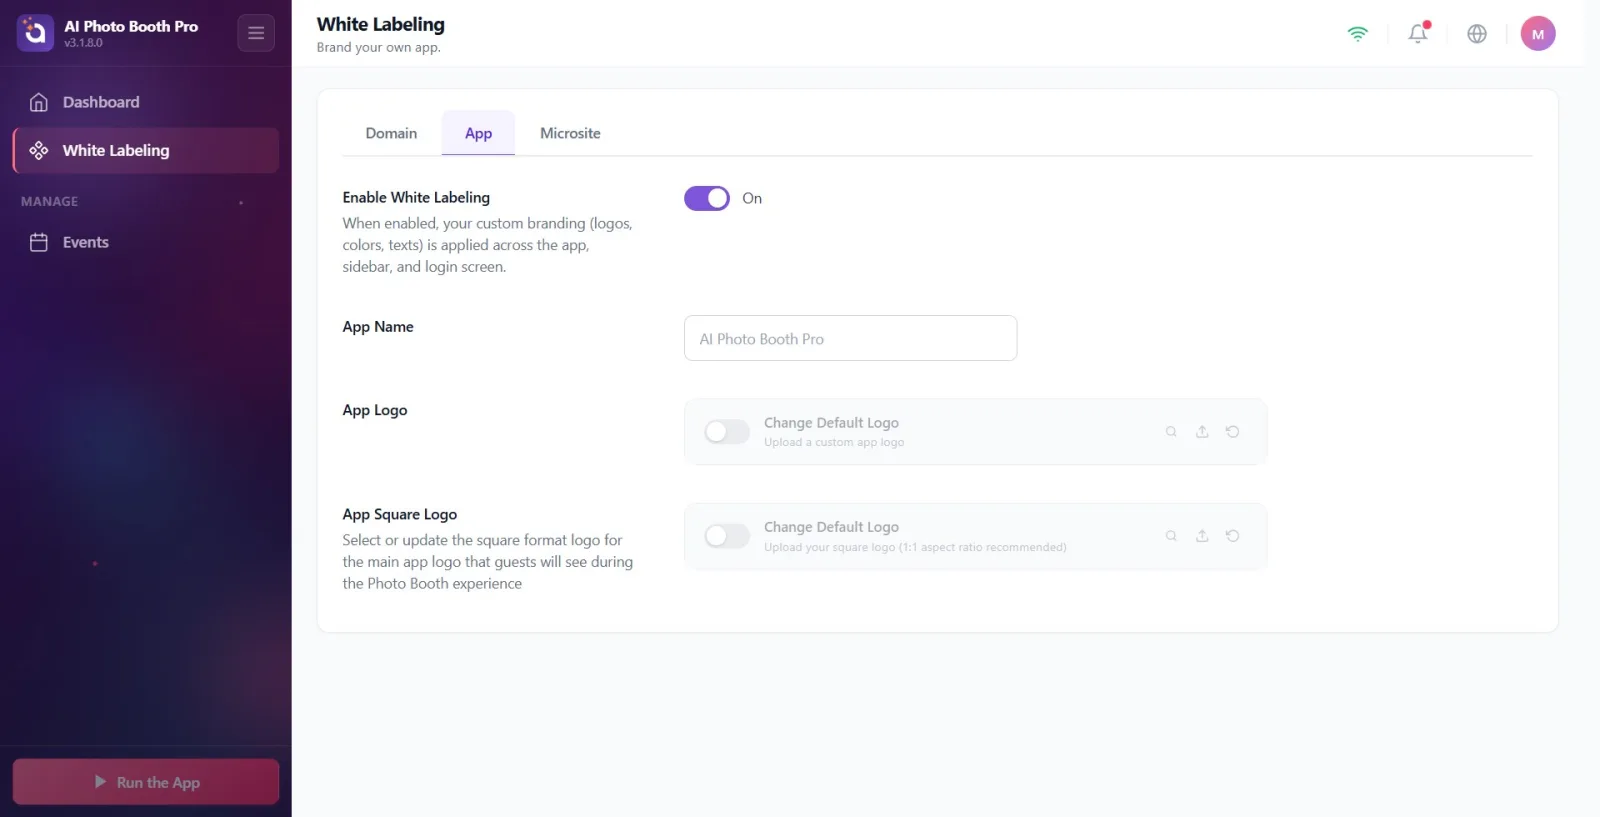Click the MANAGE section header
The height and width of the screenshot is (817, 1600).
click(49, 201)
